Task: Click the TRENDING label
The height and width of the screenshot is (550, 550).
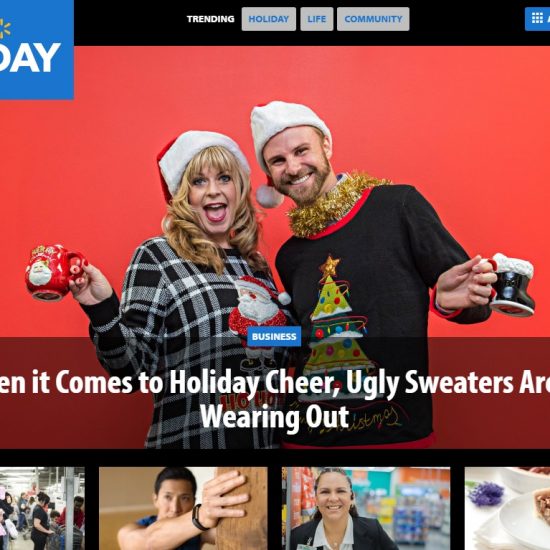Action: pyautogui.click(x=210, y=19)
